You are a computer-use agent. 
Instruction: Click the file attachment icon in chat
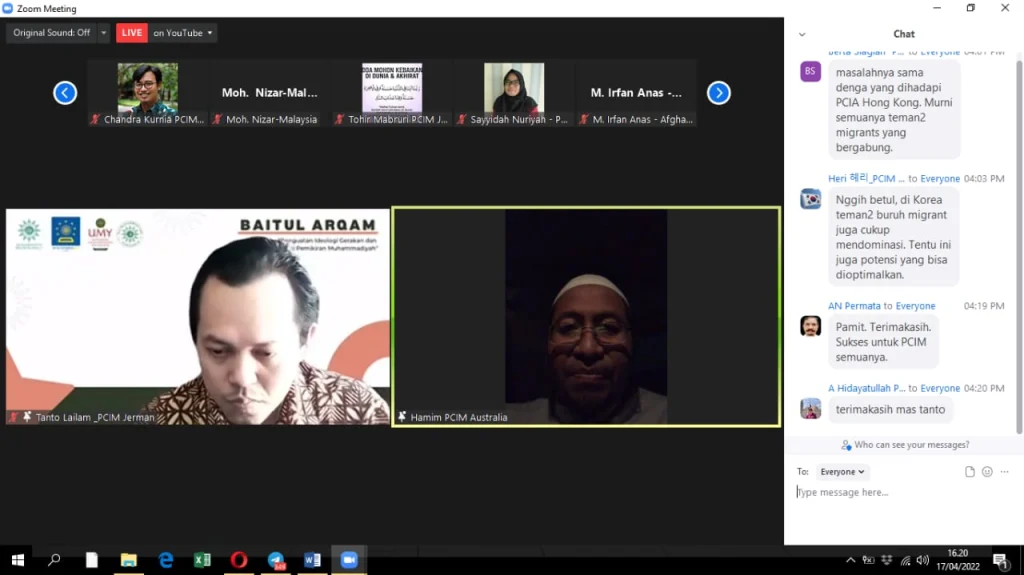[x=970, y=472]
